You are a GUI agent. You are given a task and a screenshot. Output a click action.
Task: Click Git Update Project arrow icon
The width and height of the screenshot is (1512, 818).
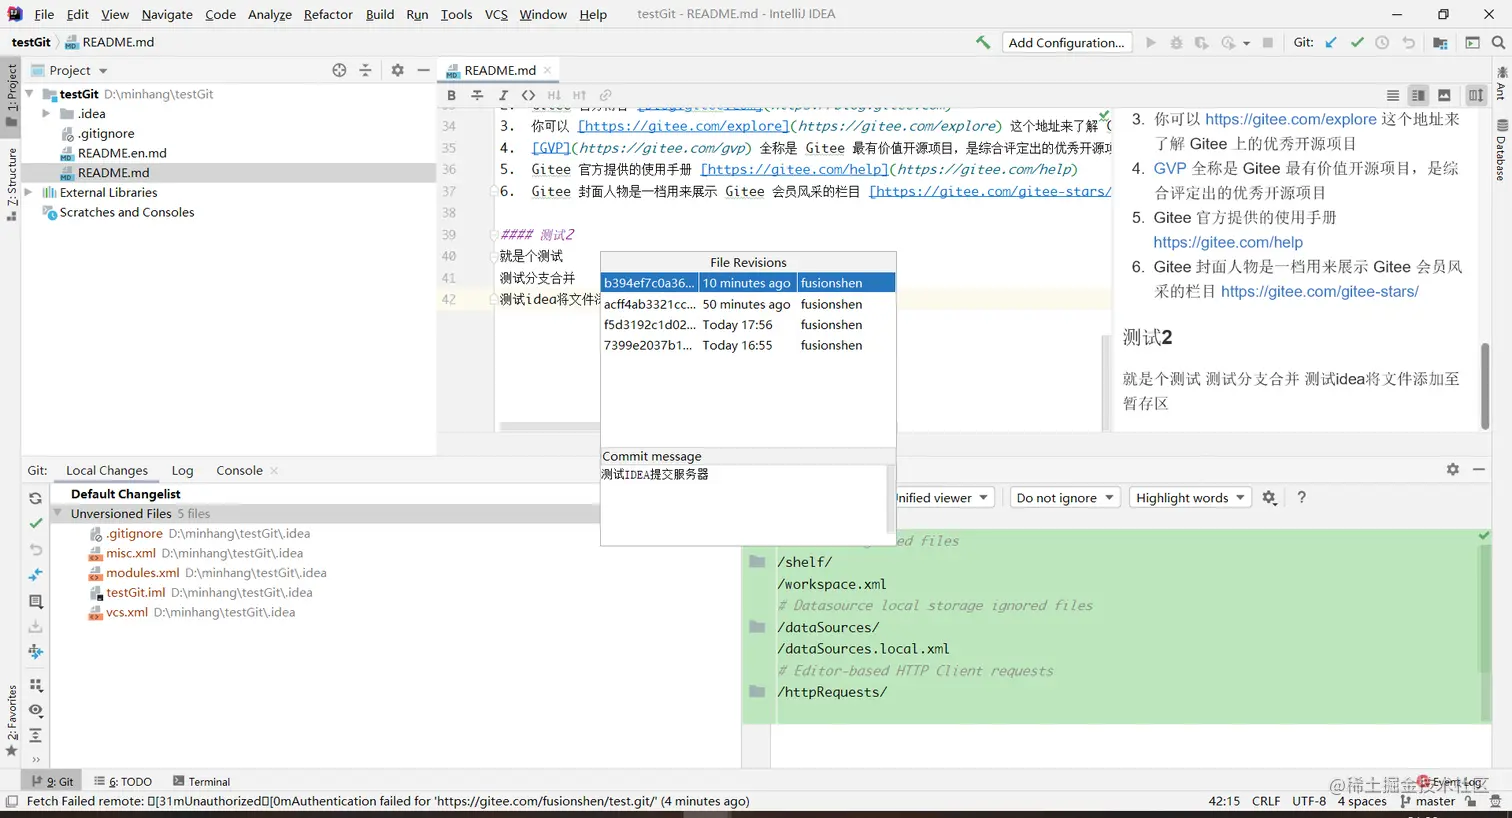click(1331, 42)
